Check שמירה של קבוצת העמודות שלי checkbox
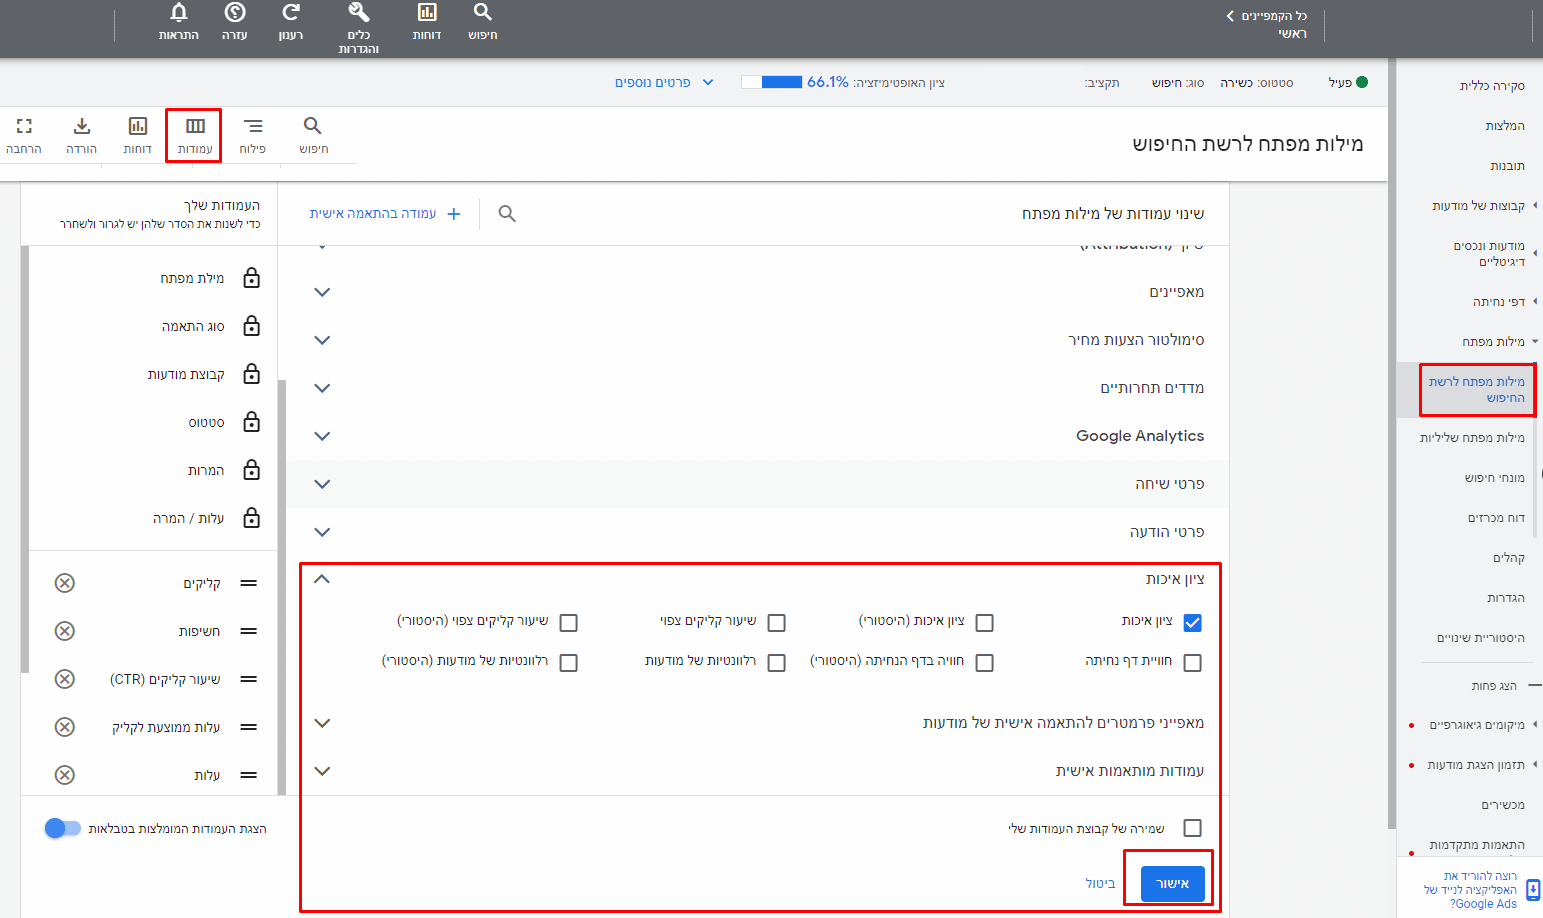The height and width of the screenshot is (918, 1543). 1192,828
